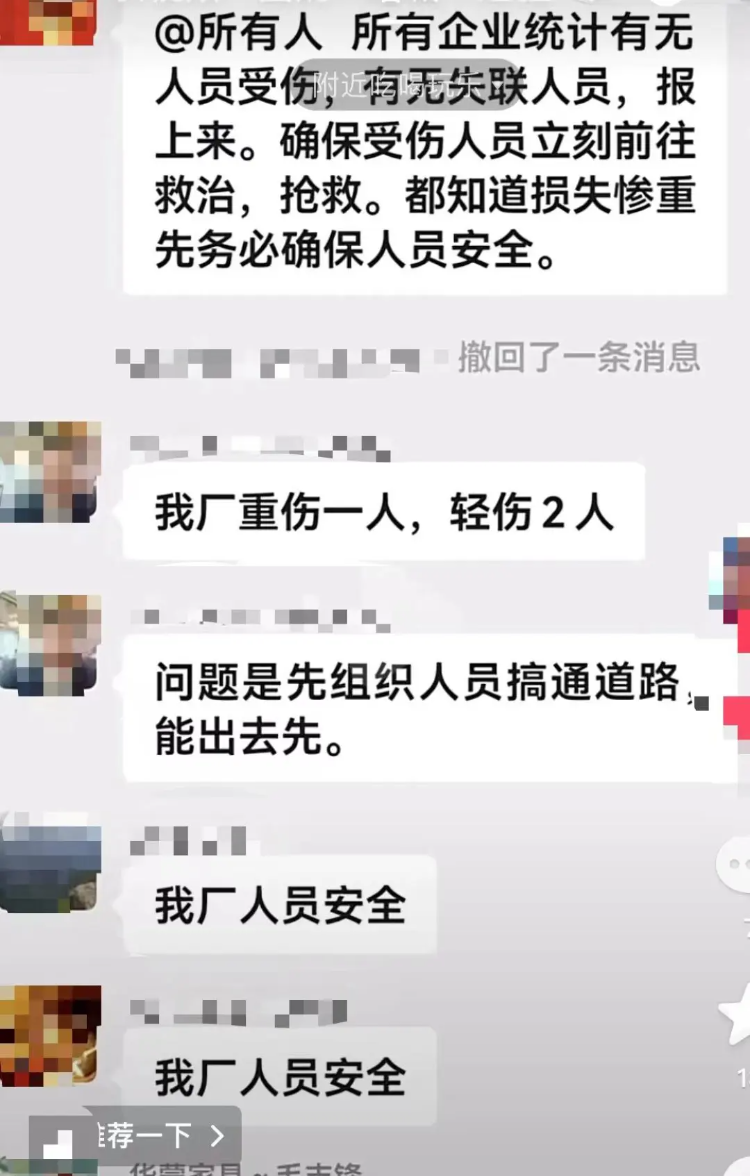Select message 问题是先组织人员搞通道路
Image resolution: width=750 pixels, height=1176 pixels.
coord(430,709)
